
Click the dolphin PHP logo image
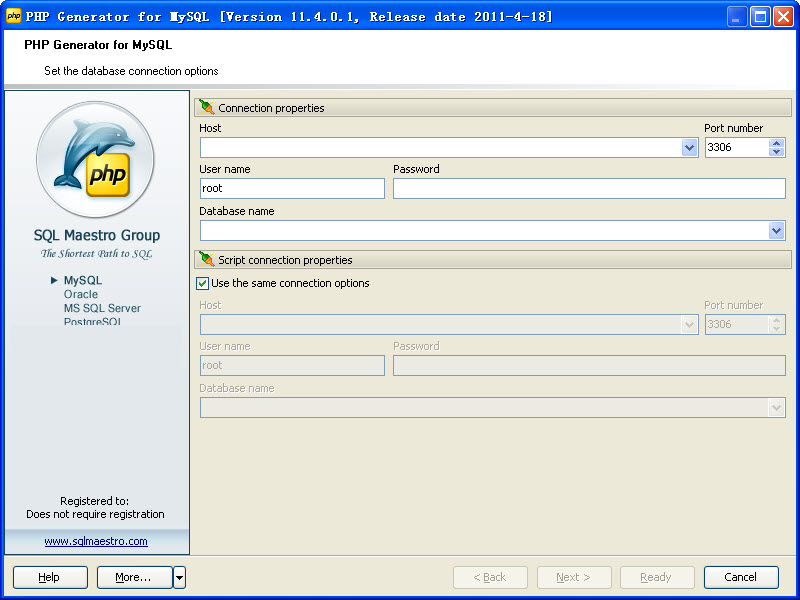click(x=96, y=160)
